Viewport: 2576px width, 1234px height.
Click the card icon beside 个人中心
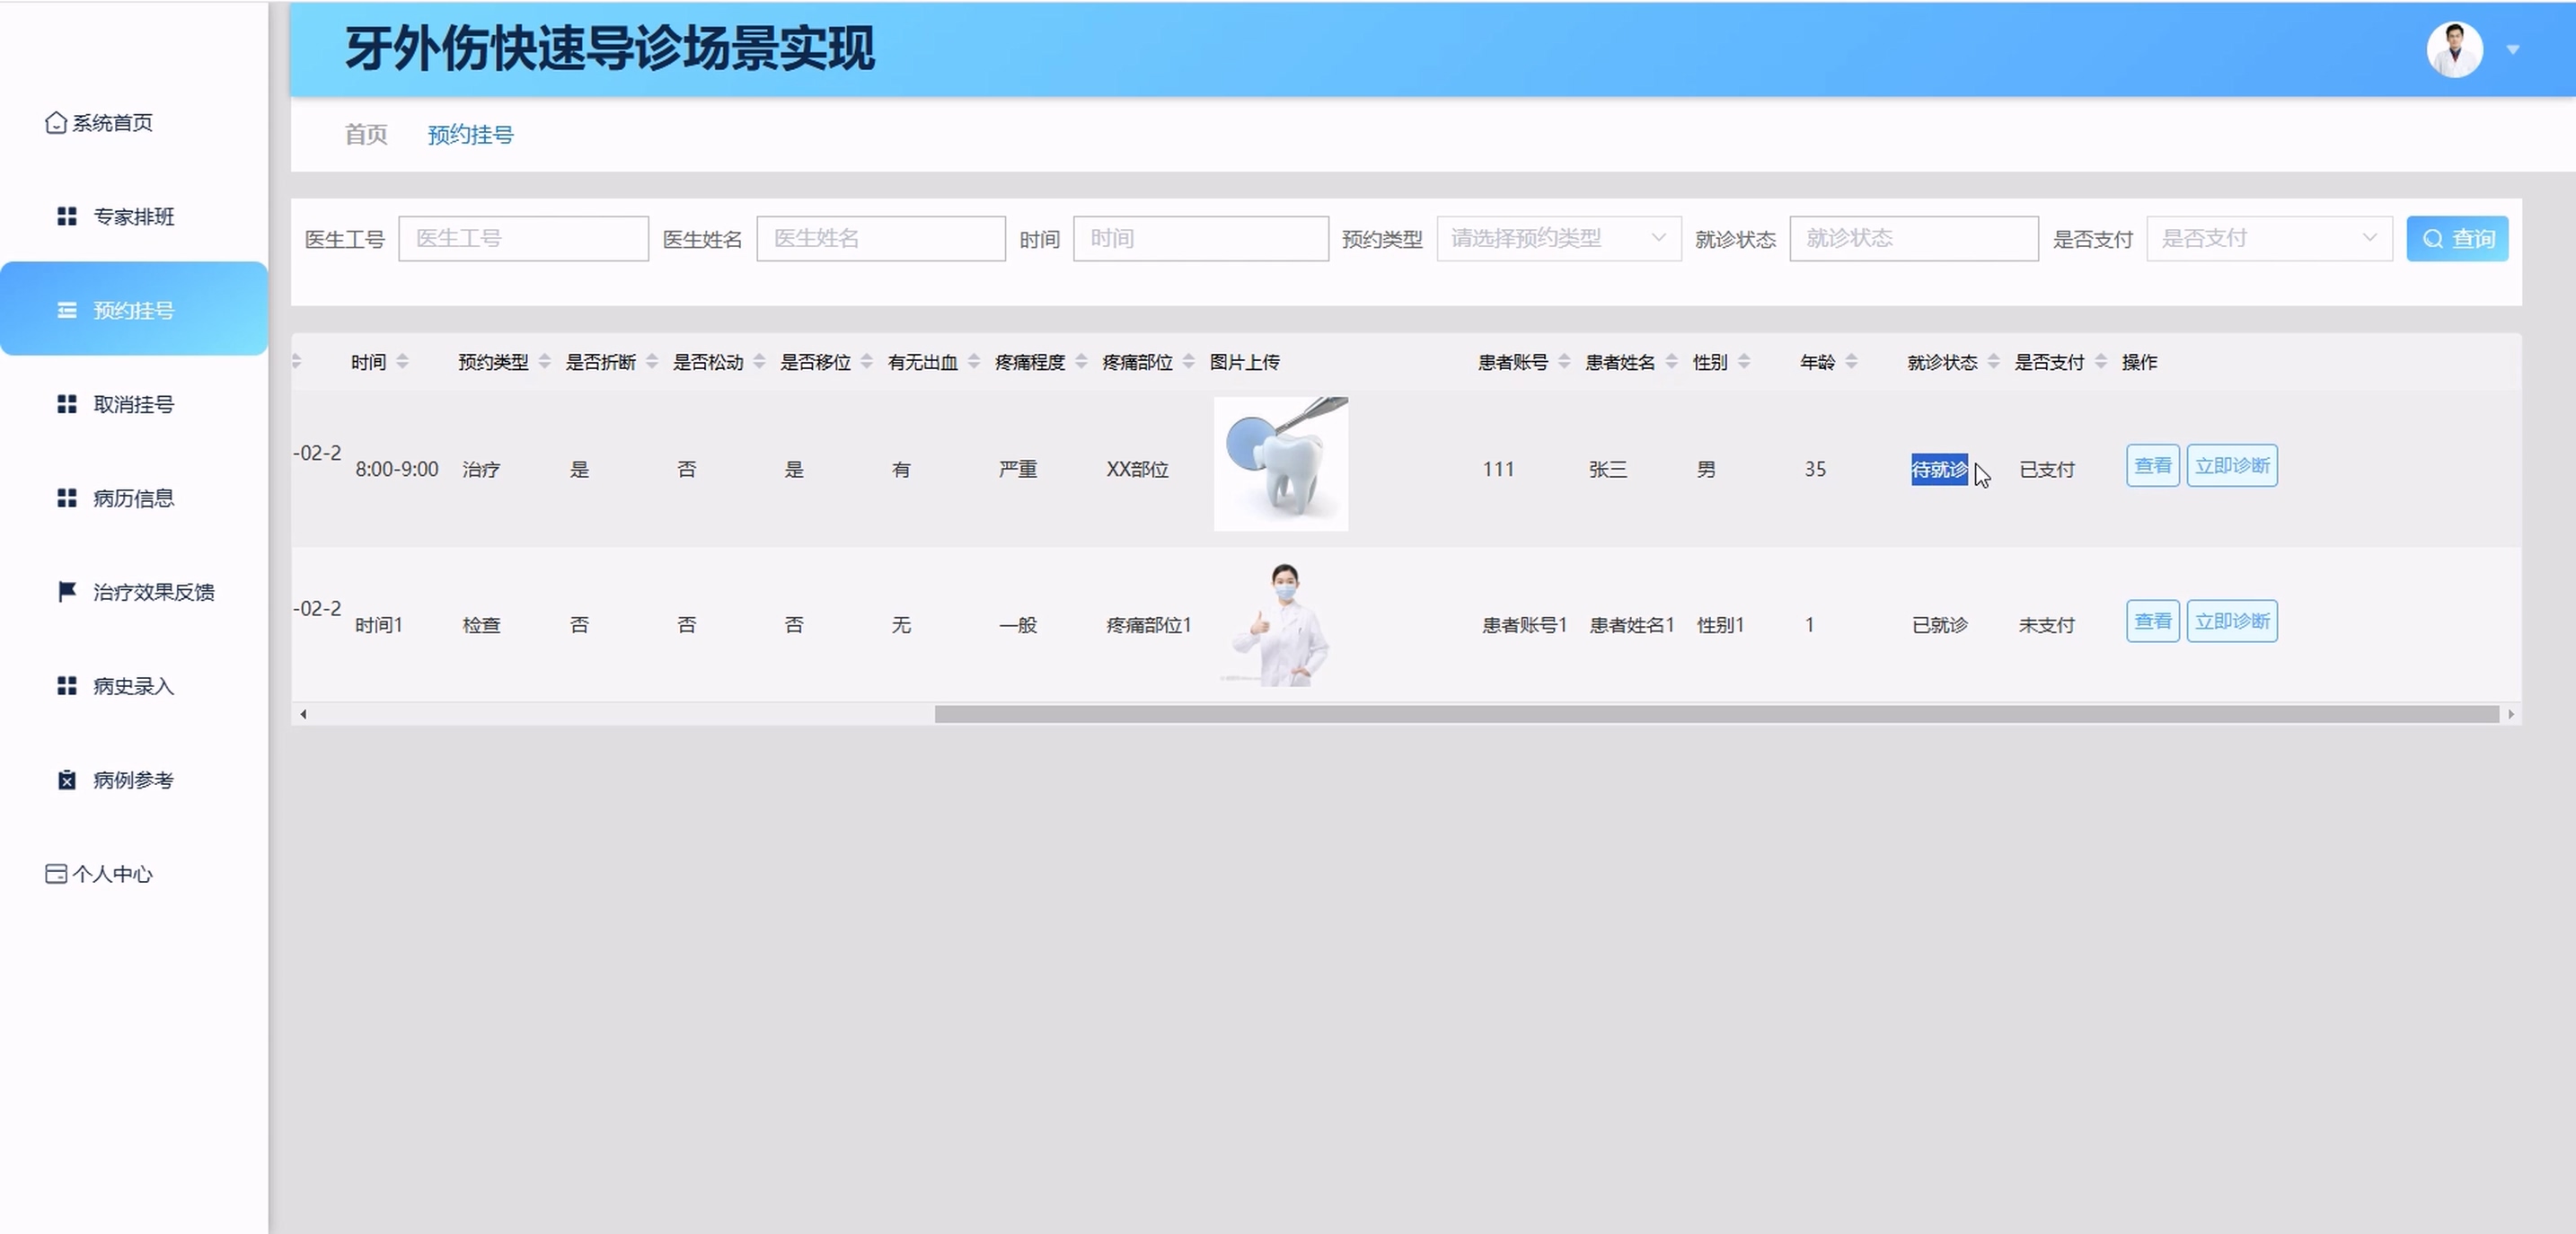point(56,874)
